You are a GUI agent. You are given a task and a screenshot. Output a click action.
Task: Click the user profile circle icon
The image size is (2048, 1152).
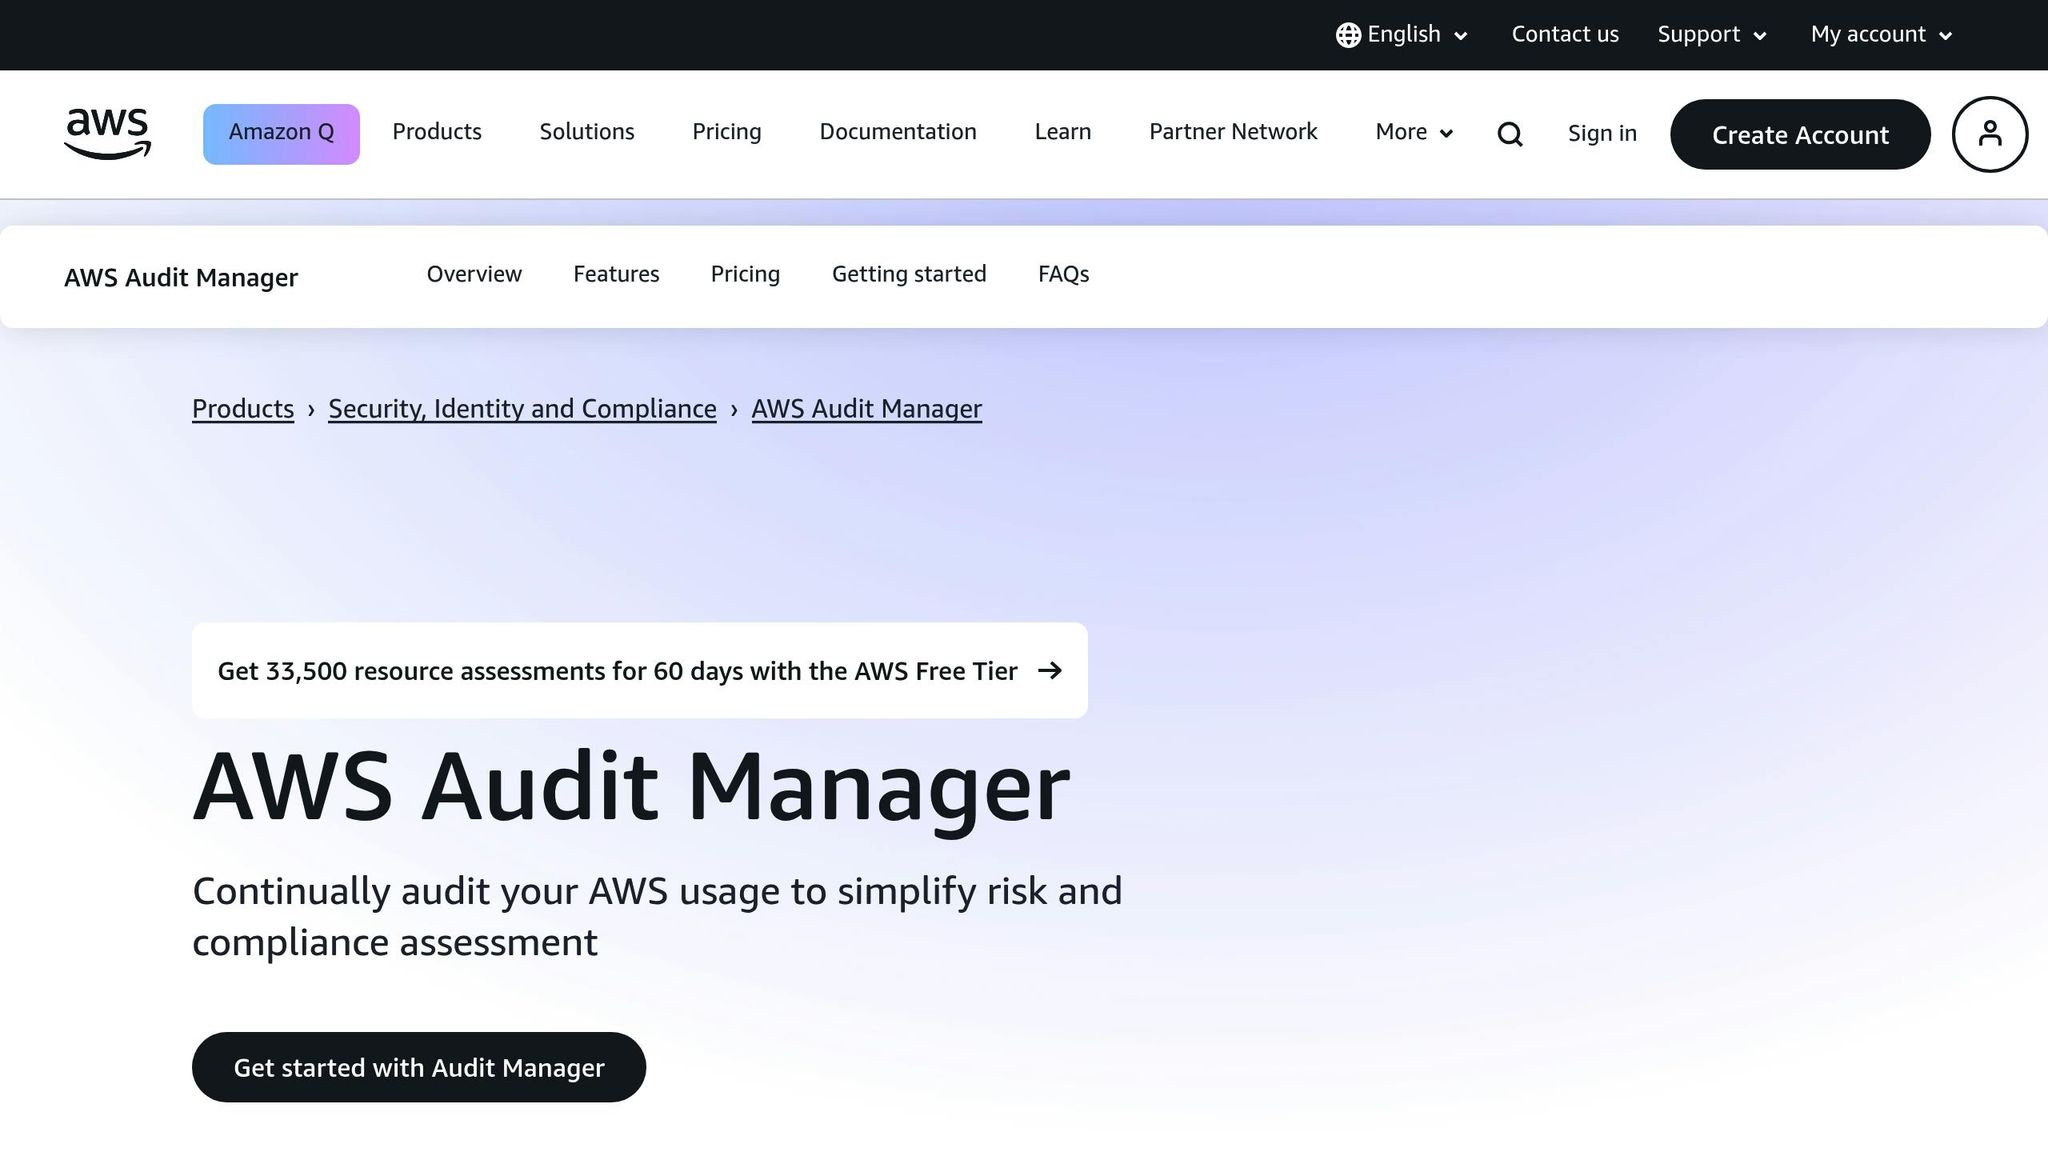pyautogui.click(x=1990, y=134)
